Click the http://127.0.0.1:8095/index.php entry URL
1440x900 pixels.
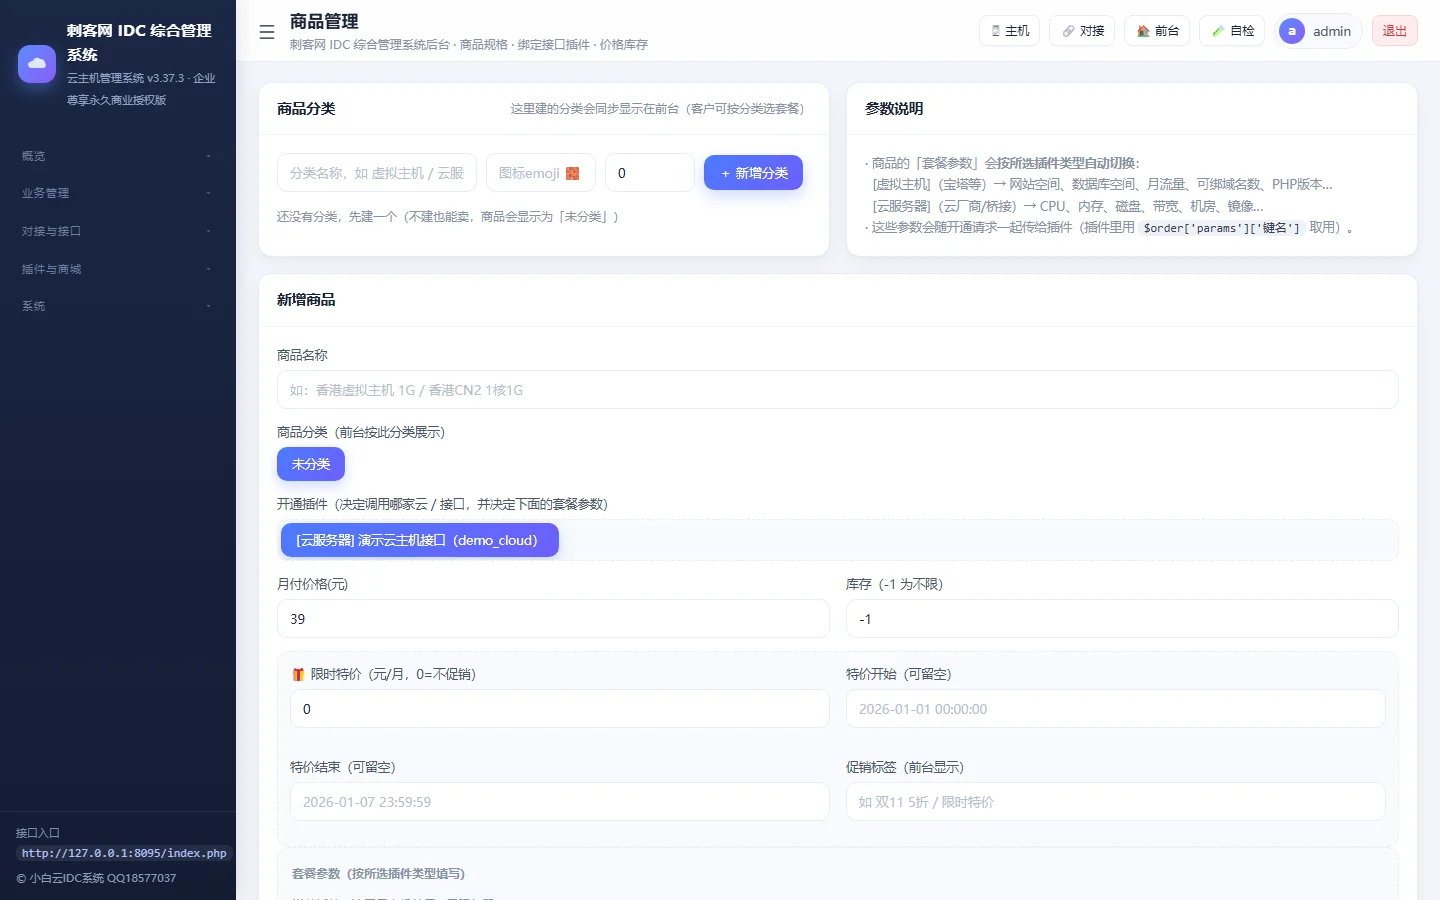124,853
